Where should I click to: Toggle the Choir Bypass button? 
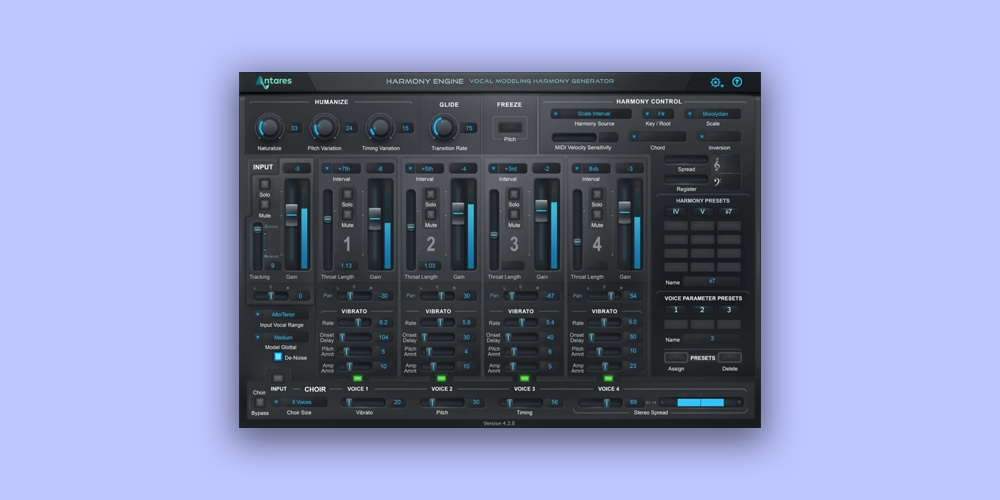tap(259, 402)
